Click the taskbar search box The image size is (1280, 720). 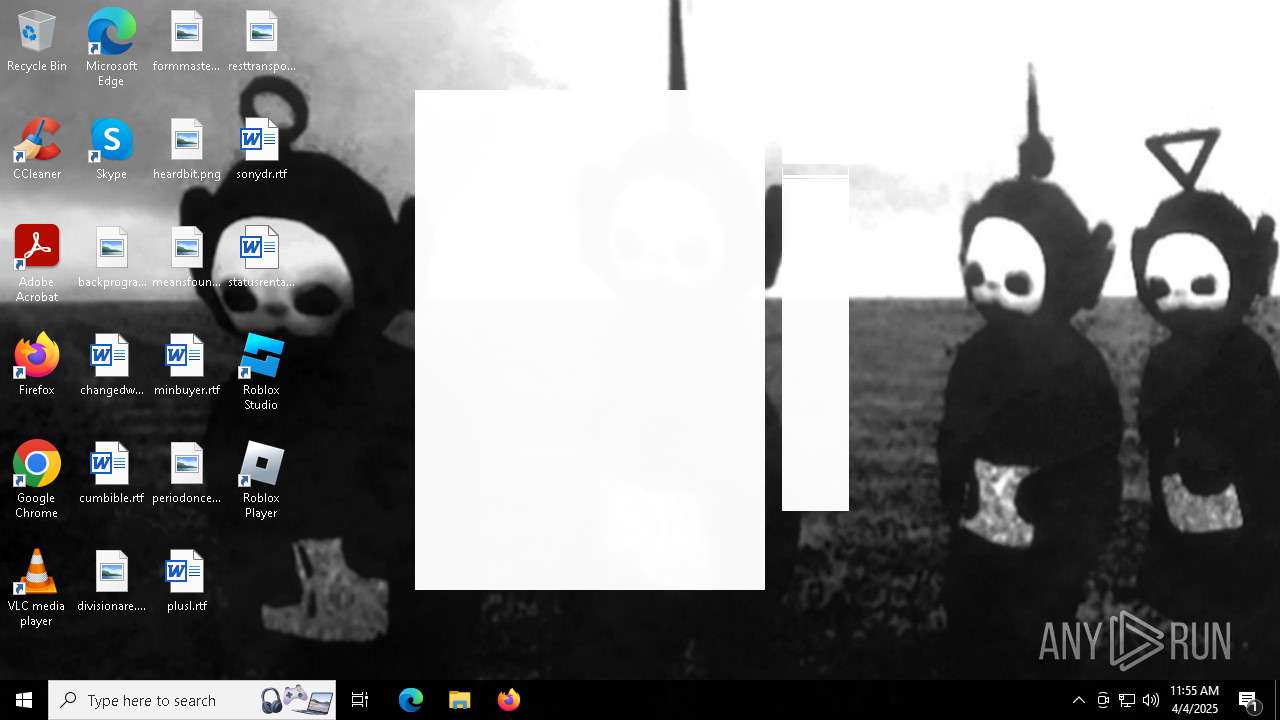click(192, 700)
